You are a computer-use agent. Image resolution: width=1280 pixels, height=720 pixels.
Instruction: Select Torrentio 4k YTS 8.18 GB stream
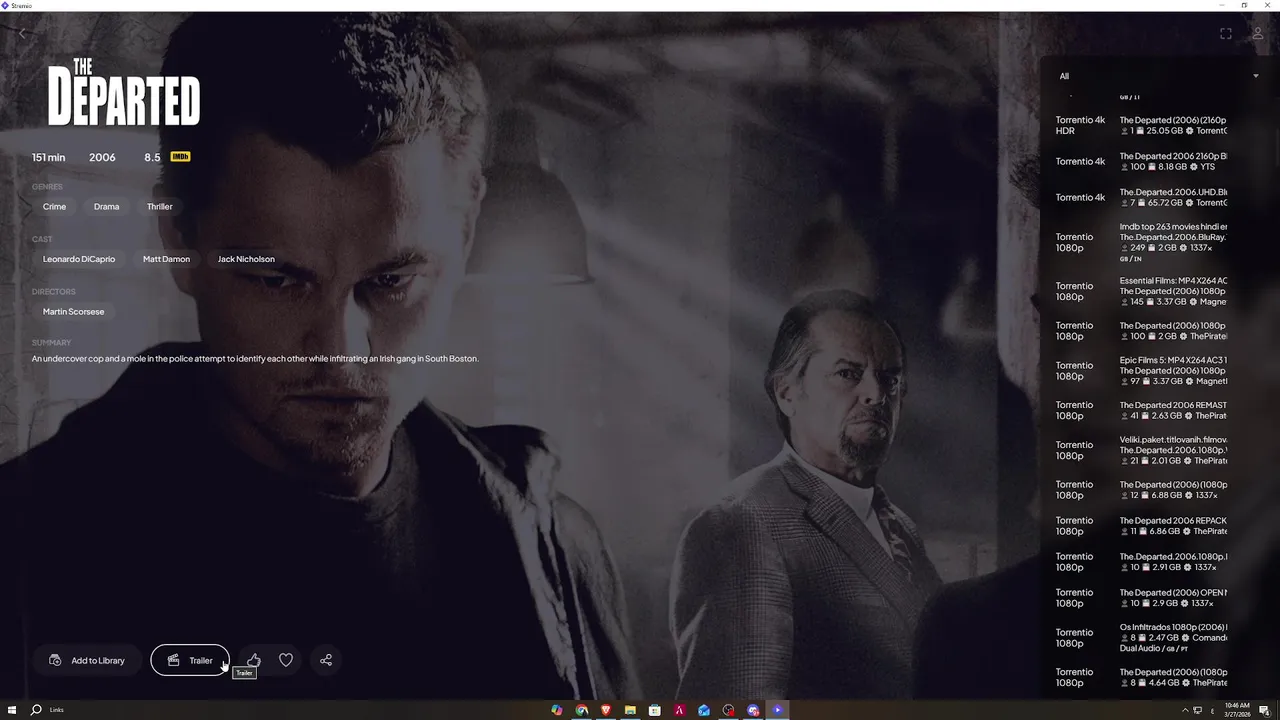point(1142,161)
